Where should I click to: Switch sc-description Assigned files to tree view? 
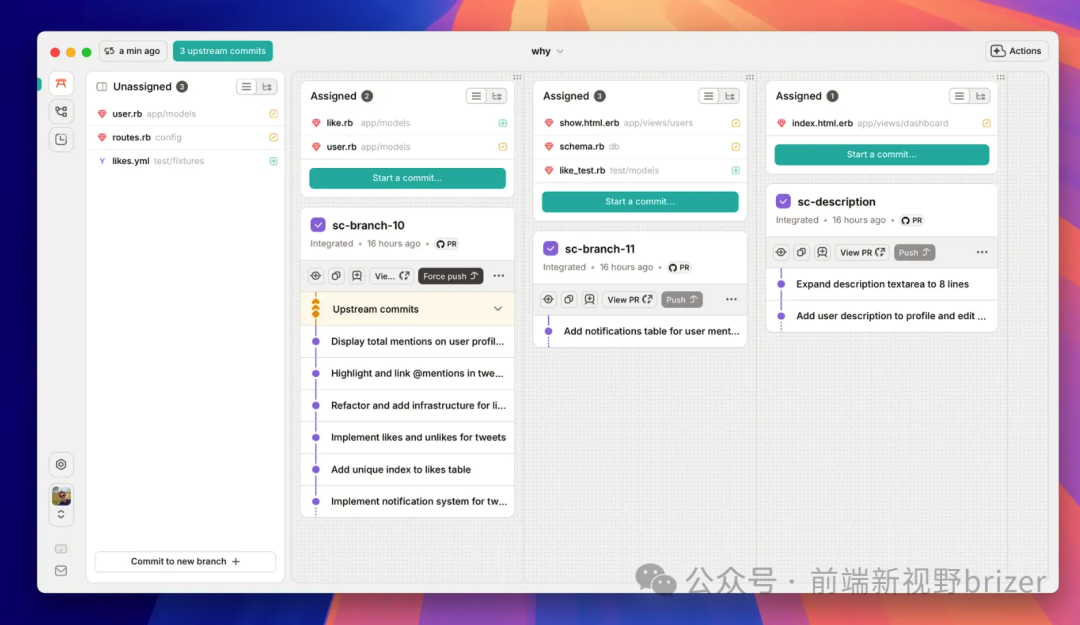(x=980, y=96)
